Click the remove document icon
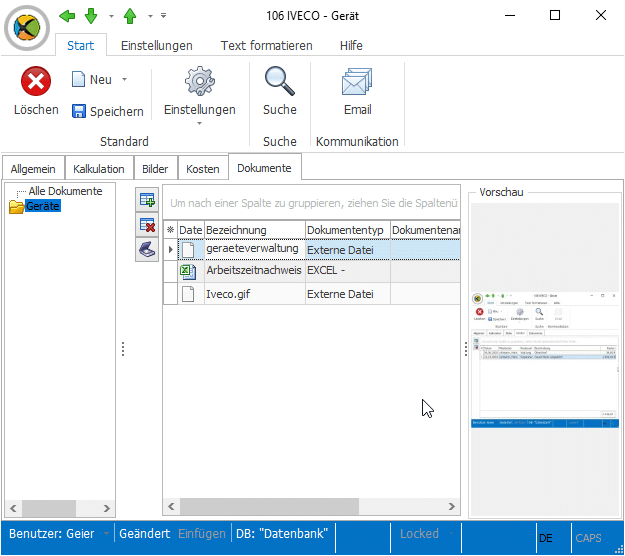The height and width of the screenshot is (556, 625). click(147, 225)
